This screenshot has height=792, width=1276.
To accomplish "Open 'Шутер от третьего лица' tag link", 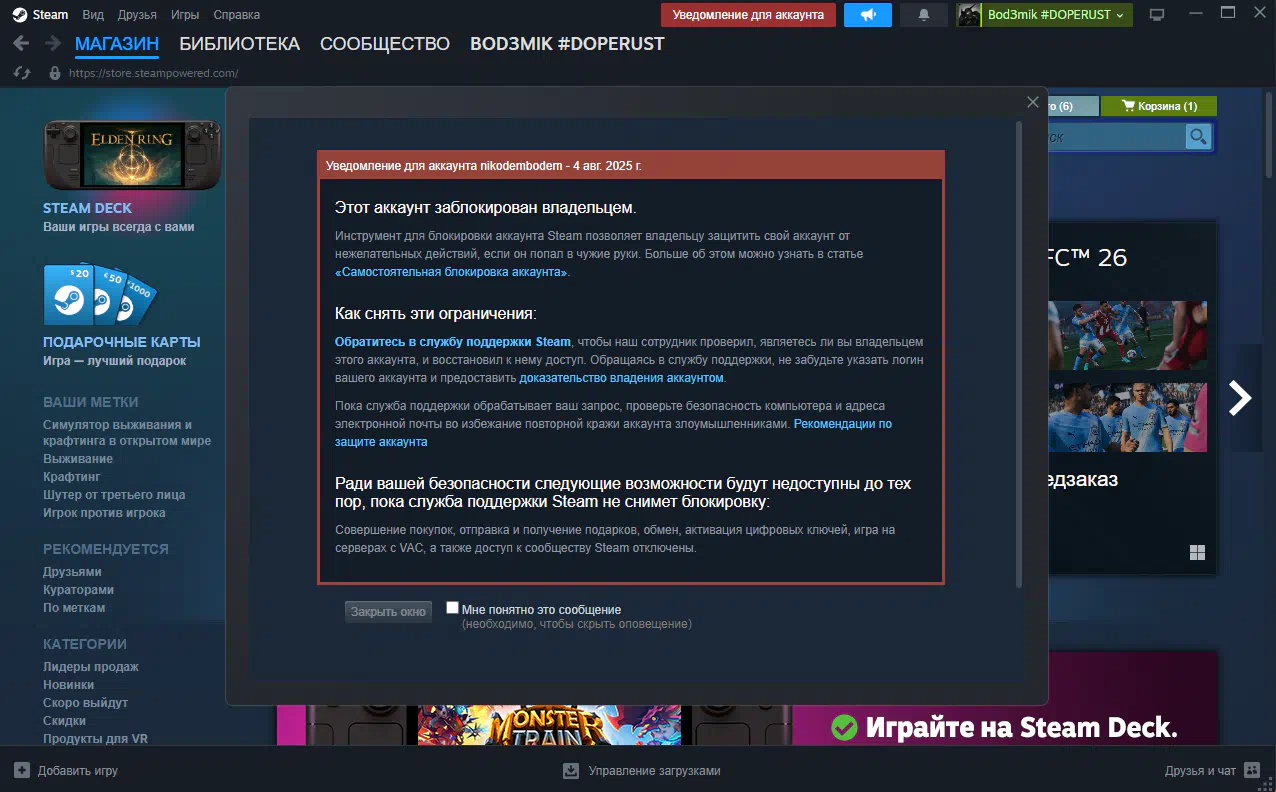I will click(114, 495).
